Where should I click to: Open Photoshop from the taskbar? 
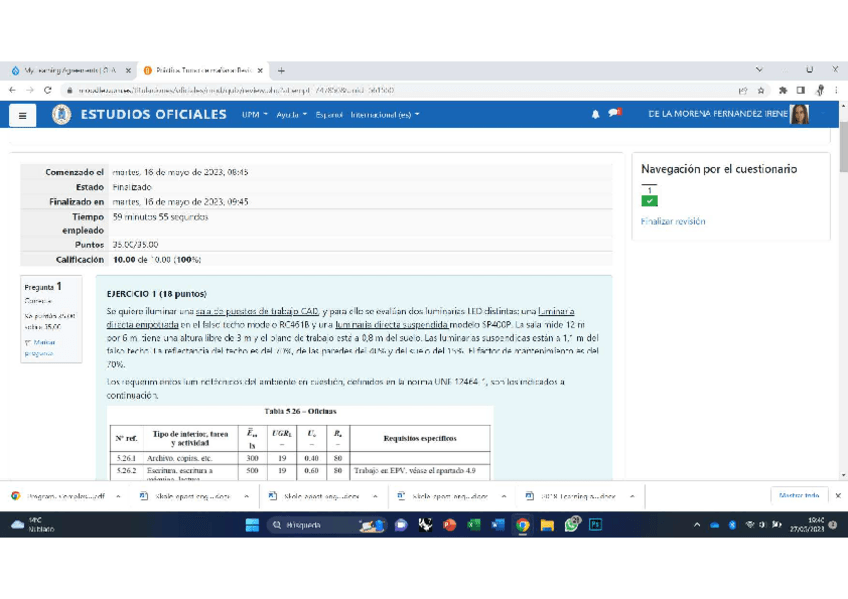[x=595, y=524]
